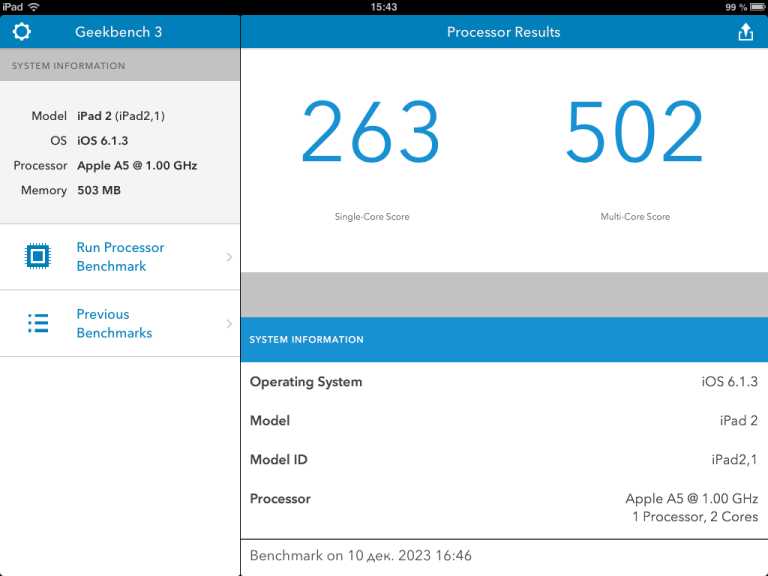This screenshot has width=768, height=576.
Task: Tap the multi-core score 502
Action: tap(635, 131)
